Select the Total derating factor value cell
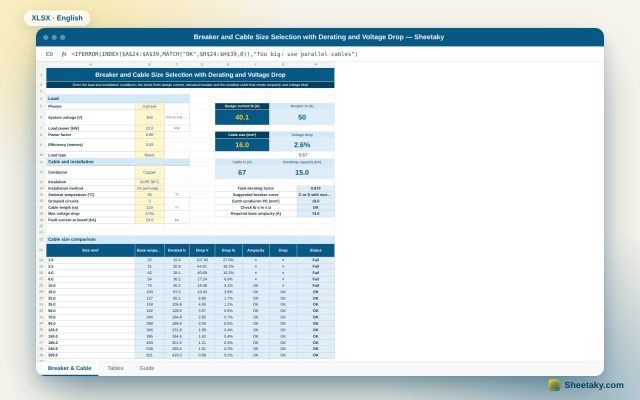 coord(316,189)
